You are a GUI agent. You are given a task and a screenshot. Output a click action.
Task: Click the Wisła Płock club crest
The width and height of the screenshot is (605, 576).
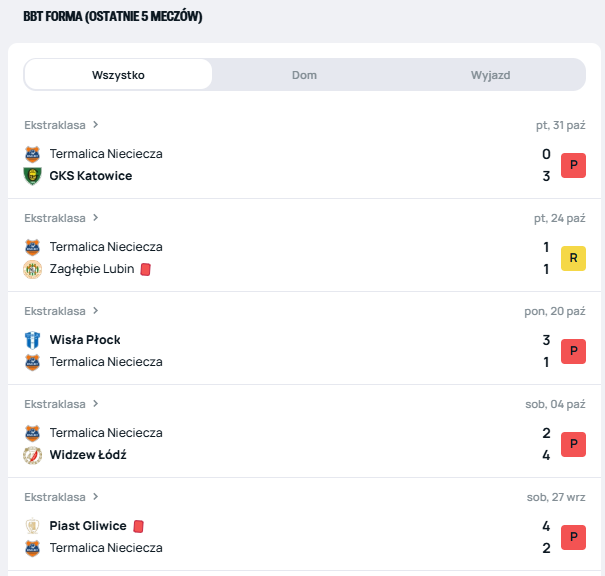coord(32,340)
